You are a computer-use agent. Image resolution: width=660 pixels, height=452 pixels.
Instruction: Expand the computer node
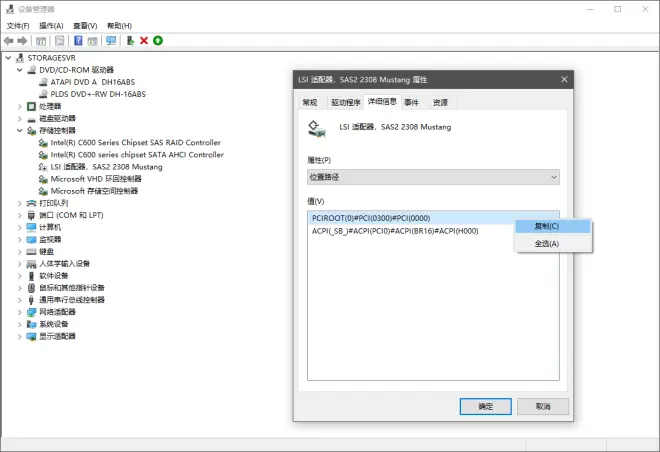point(19,227)
